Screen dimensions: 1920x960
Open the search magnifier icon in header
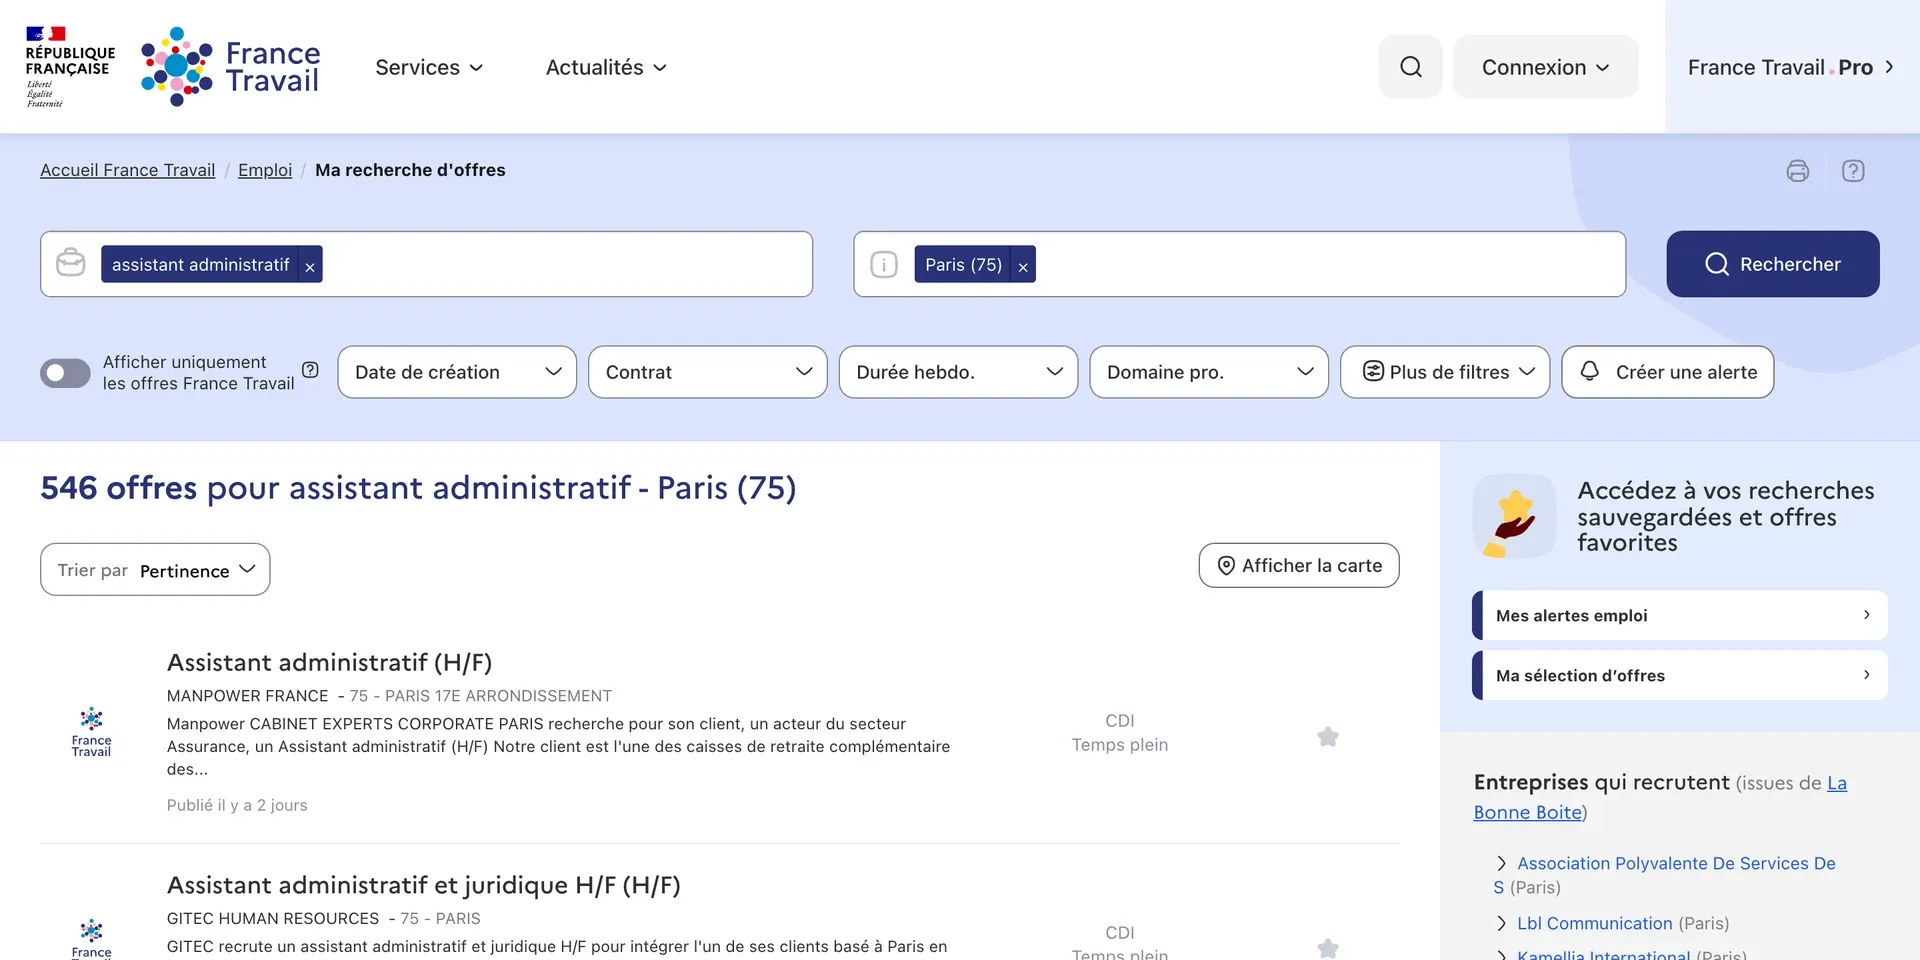pyautogui.click(x=1410, y=67)
